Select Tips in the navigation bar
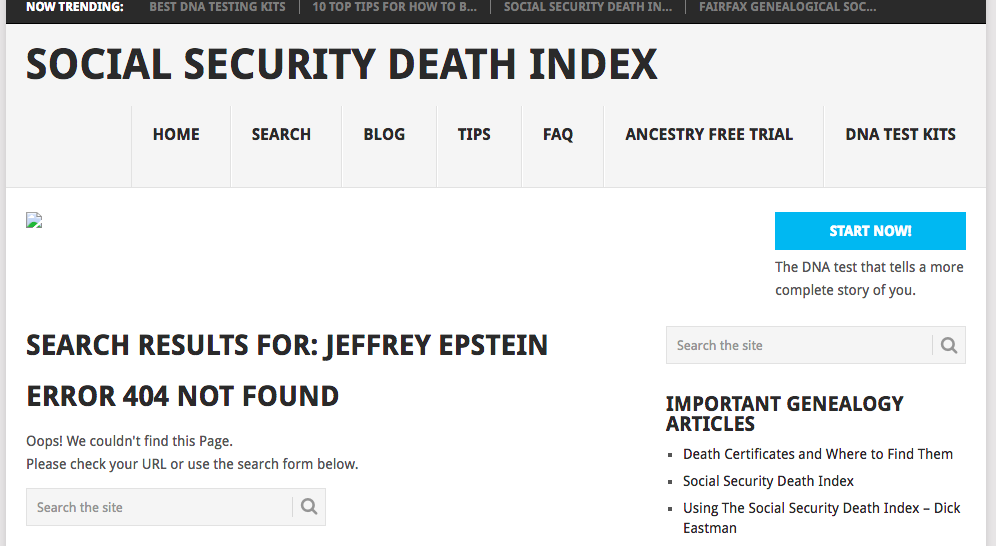The image size is (996, 546). coord(474,134)
